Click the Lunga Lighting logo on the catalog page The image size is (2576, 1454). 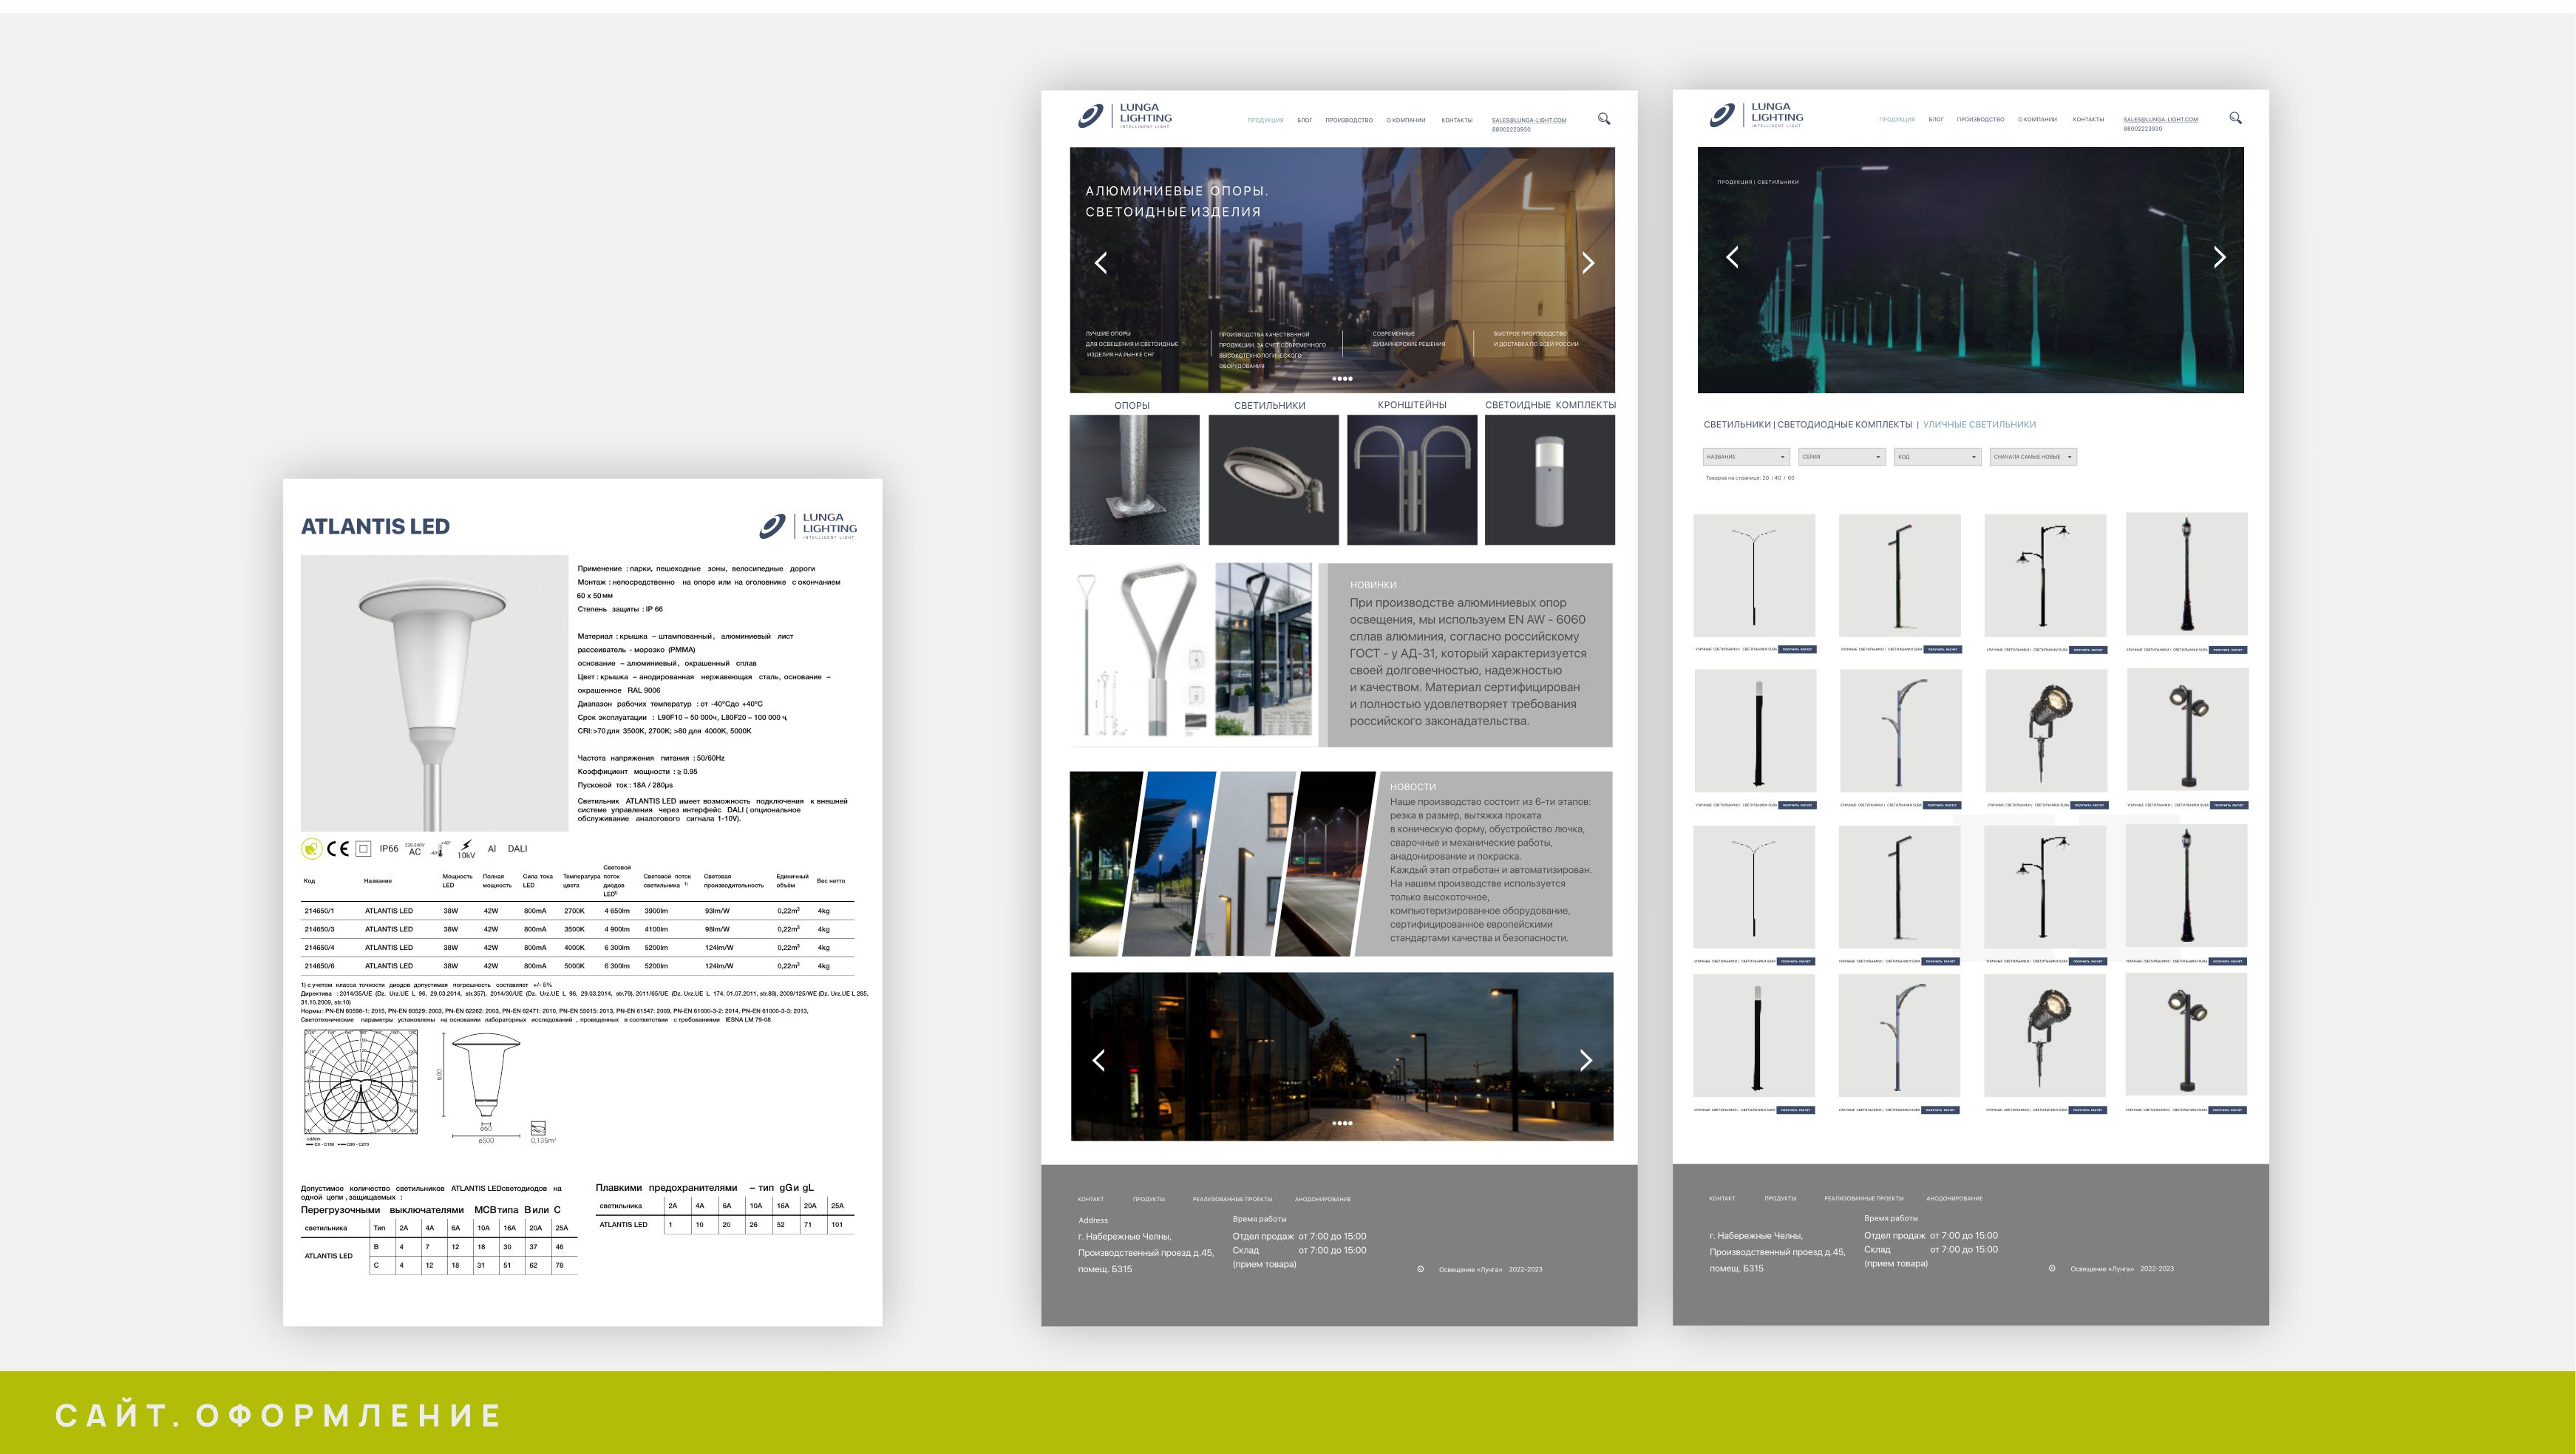point(1756,115)
